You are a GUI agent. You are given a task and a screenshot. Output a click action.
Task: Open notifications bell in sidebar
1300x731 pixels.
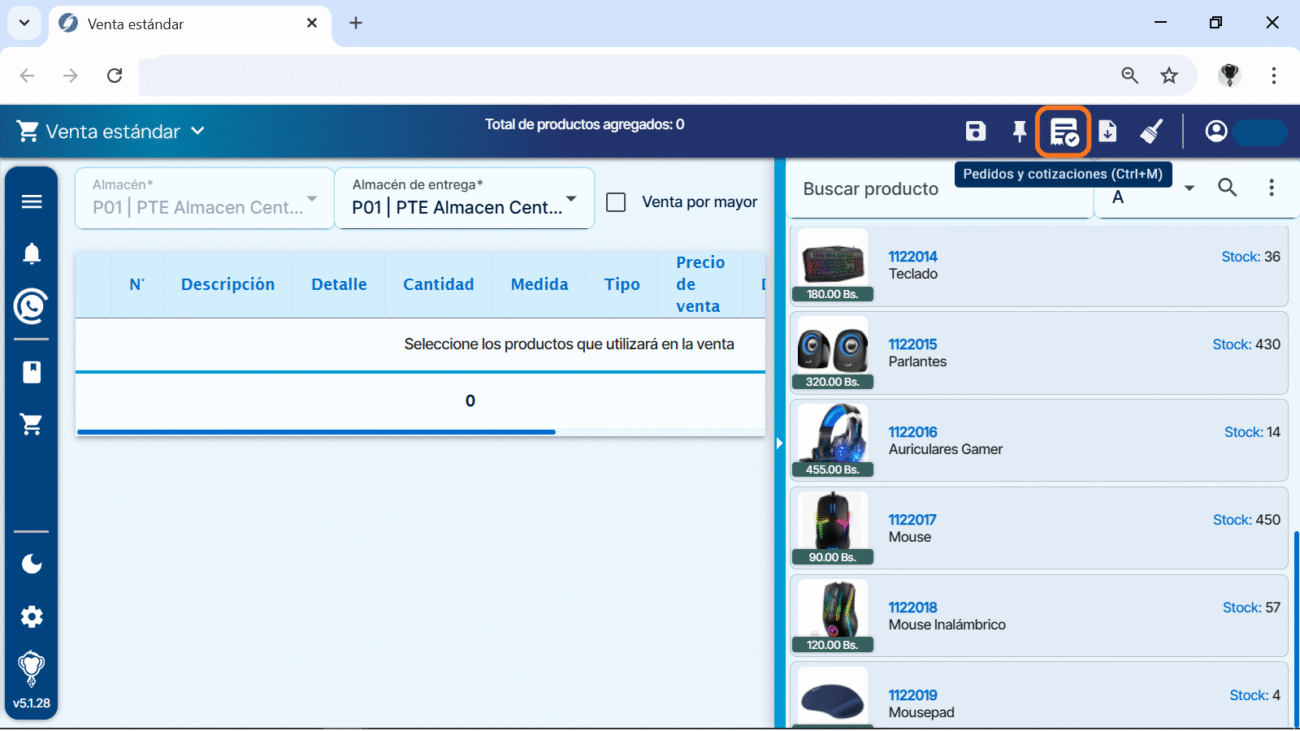coord(32,254)
